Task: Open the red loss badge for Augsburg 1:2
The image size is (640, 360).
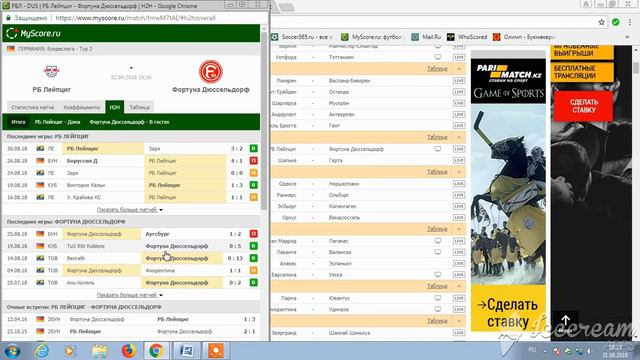Action: (x=253, y=234)
